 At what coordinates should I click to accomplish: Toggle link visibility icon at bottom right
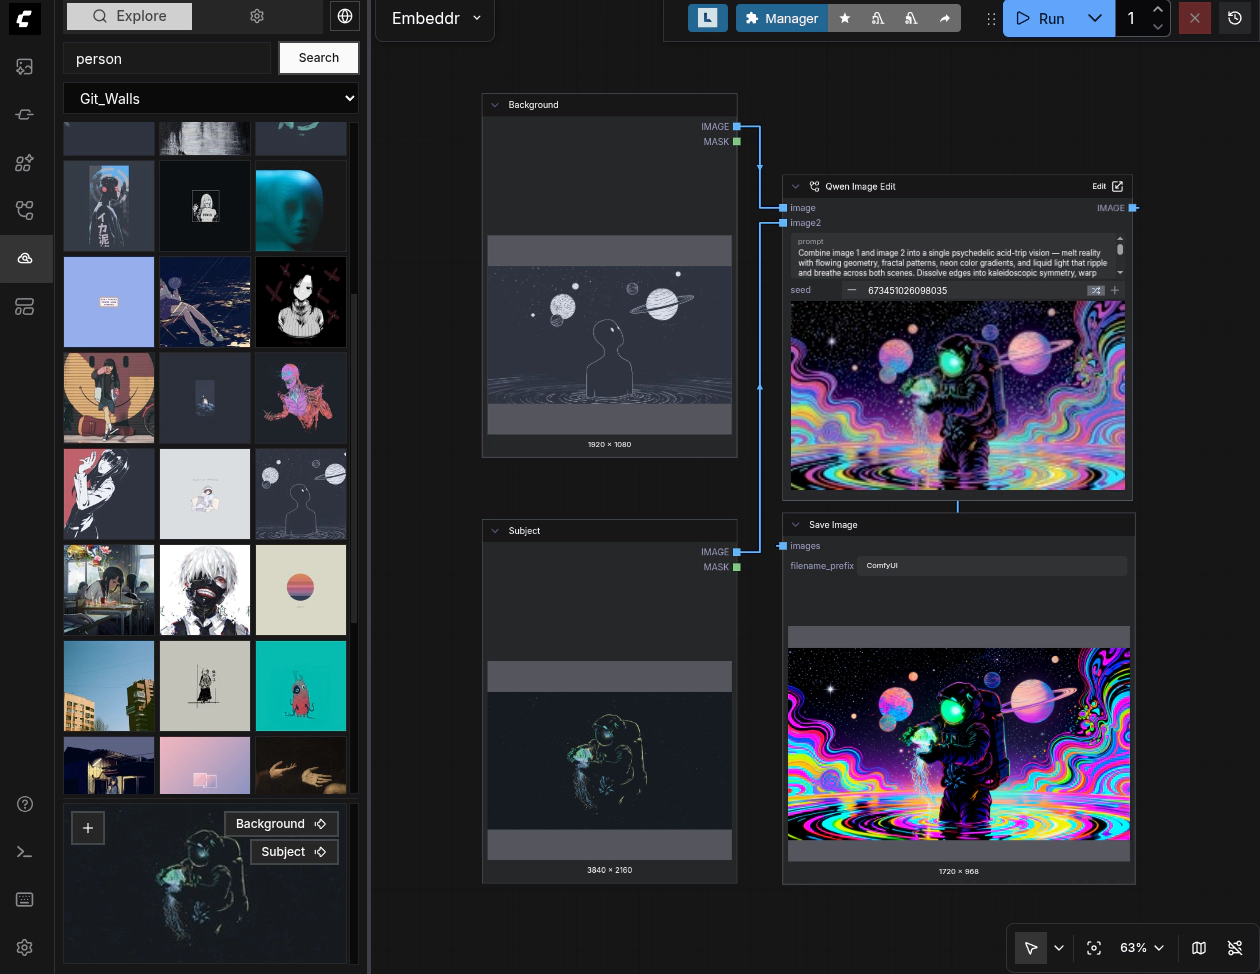click(1235, 948)
